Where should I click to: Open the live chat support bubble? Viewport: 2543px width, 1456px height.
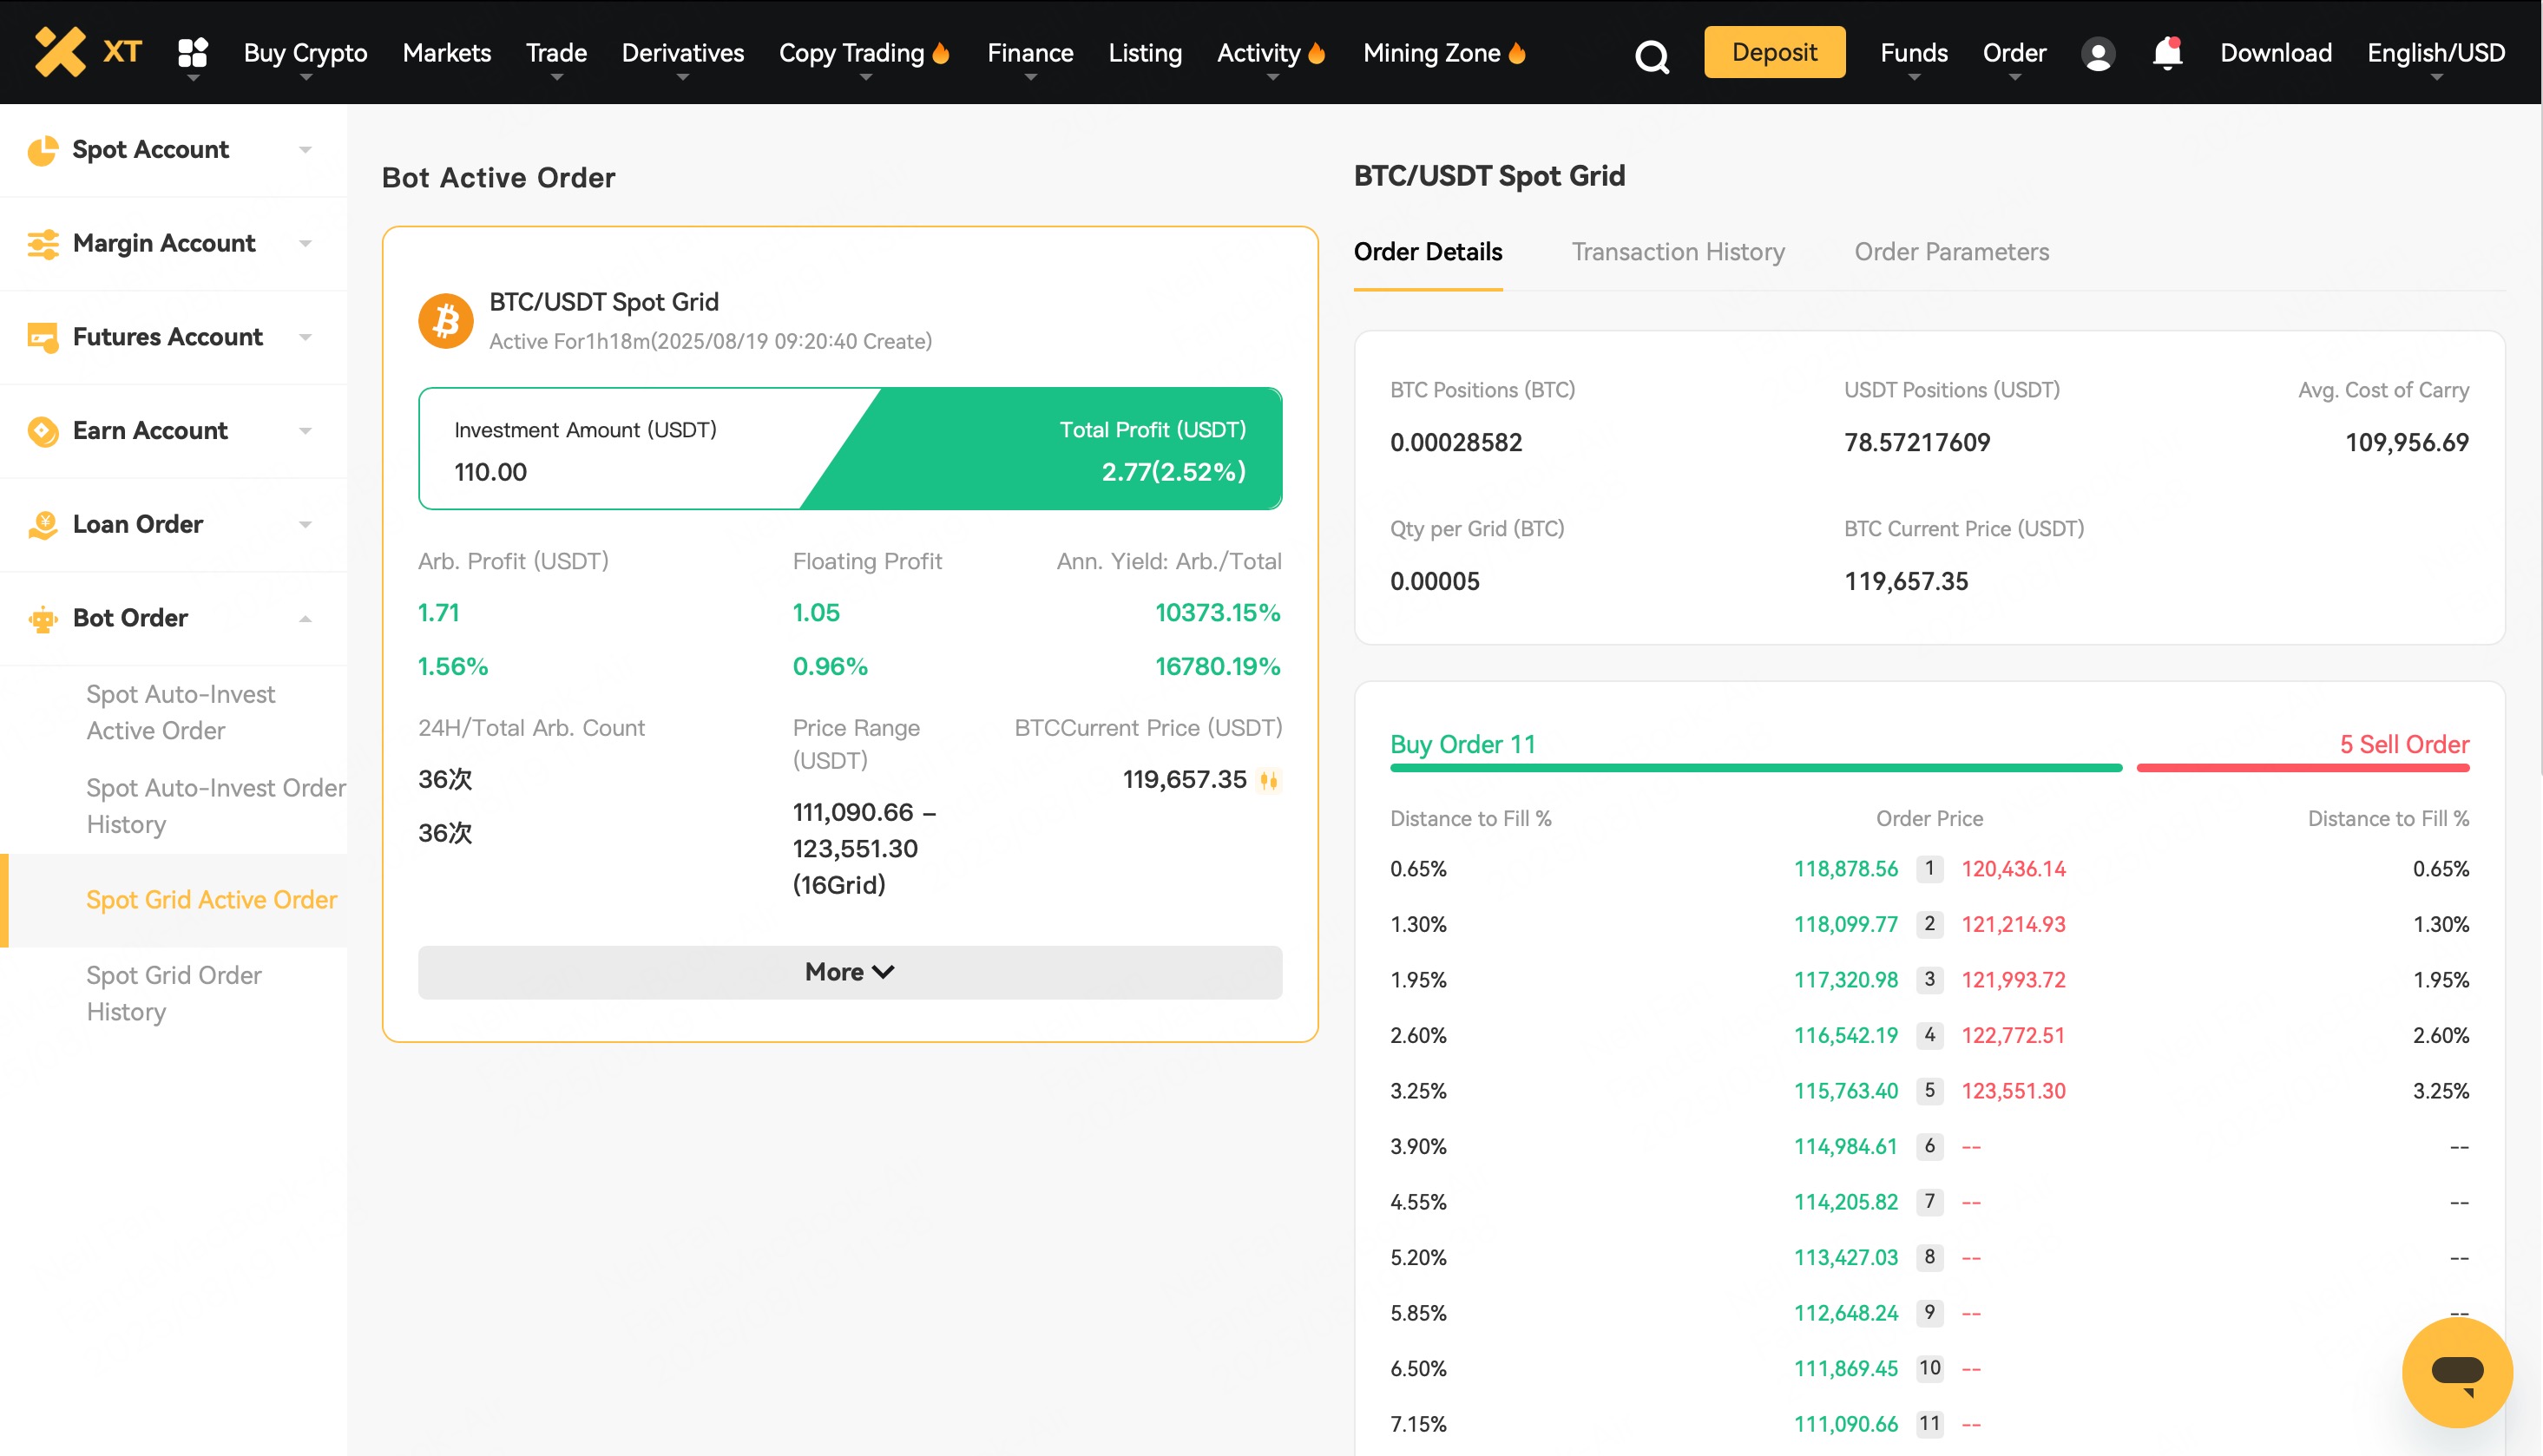pyautogui.click(x=2456, y=1372)
